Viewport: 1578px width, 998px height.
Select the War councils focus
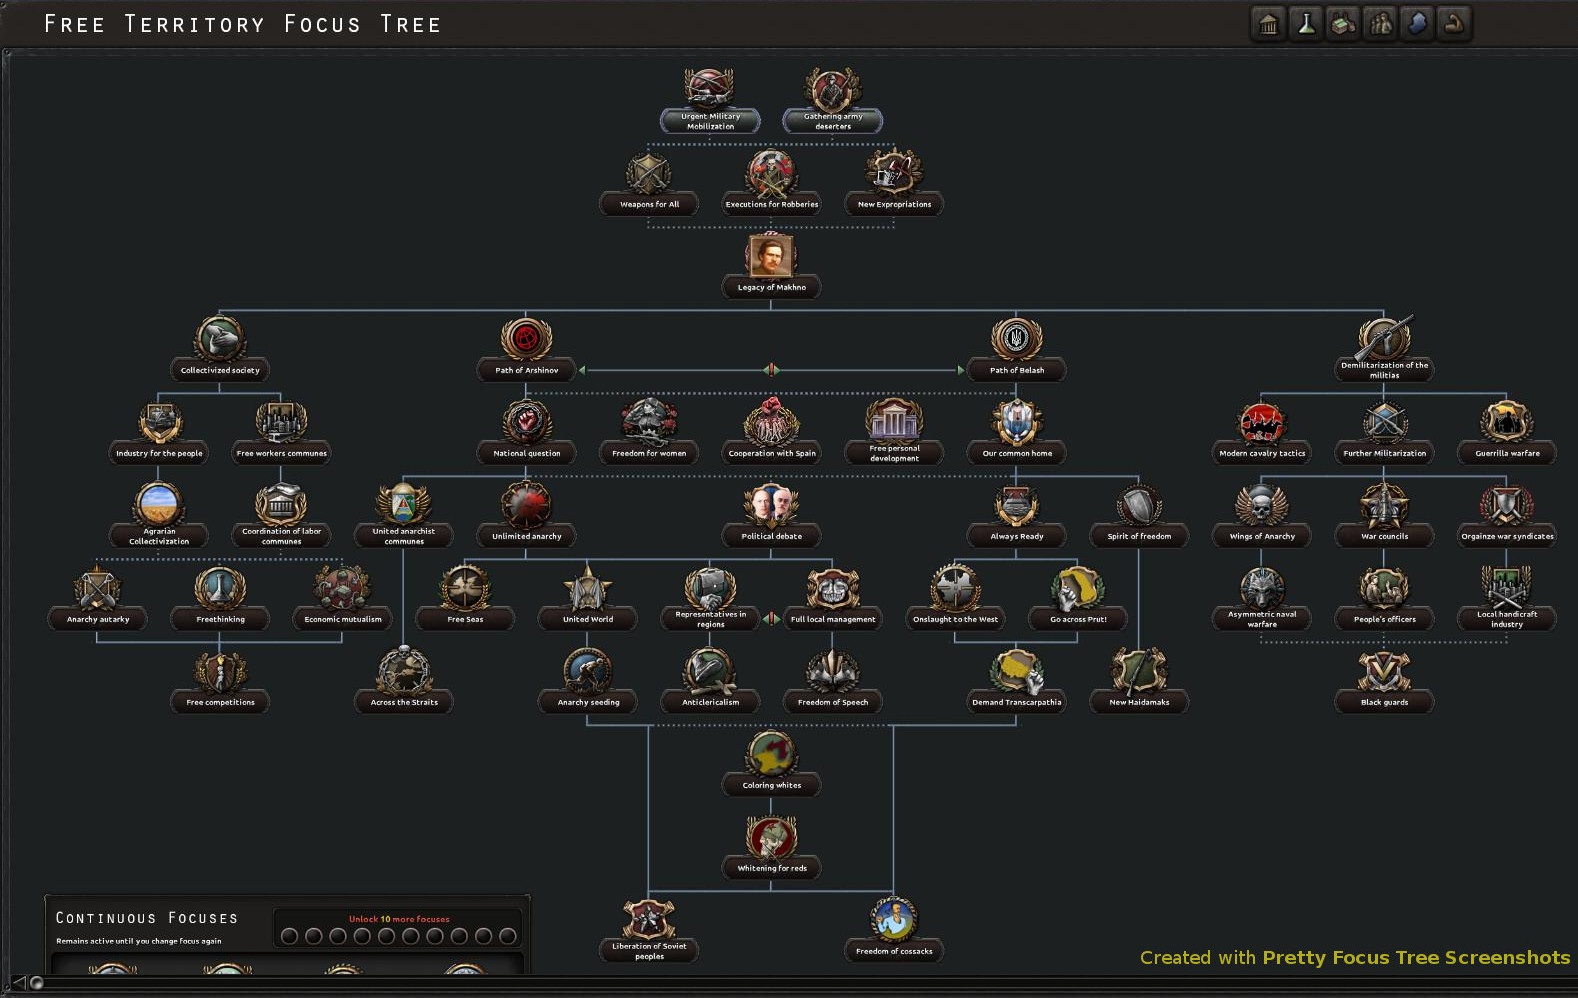1384,515
